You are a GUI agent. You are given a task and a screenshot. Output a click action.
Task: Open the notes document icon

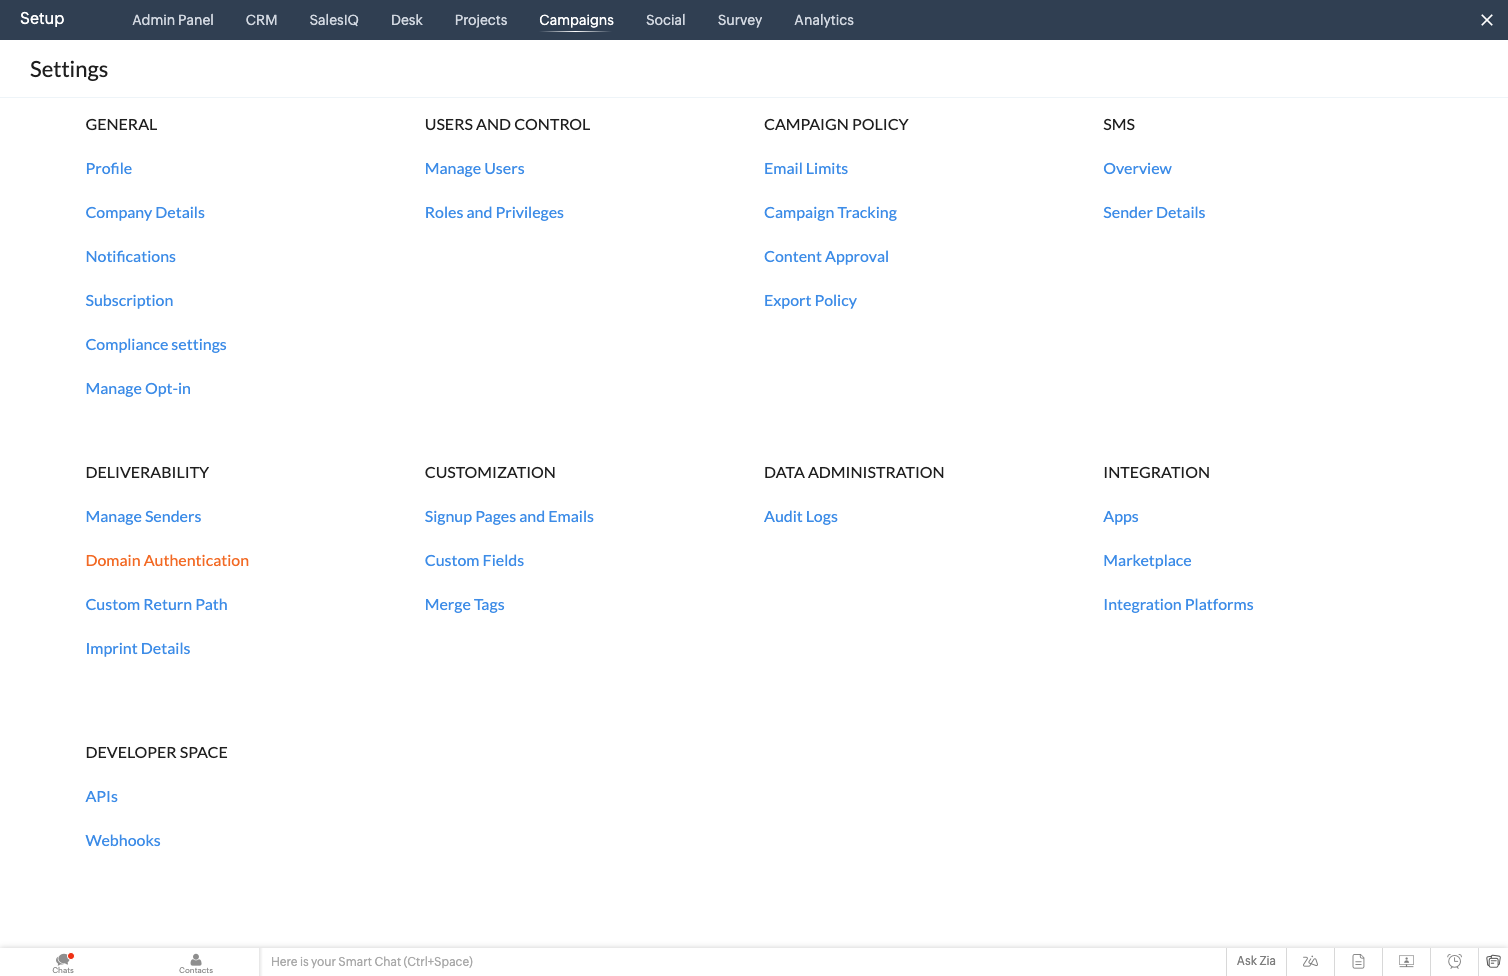coord(1358,962)
